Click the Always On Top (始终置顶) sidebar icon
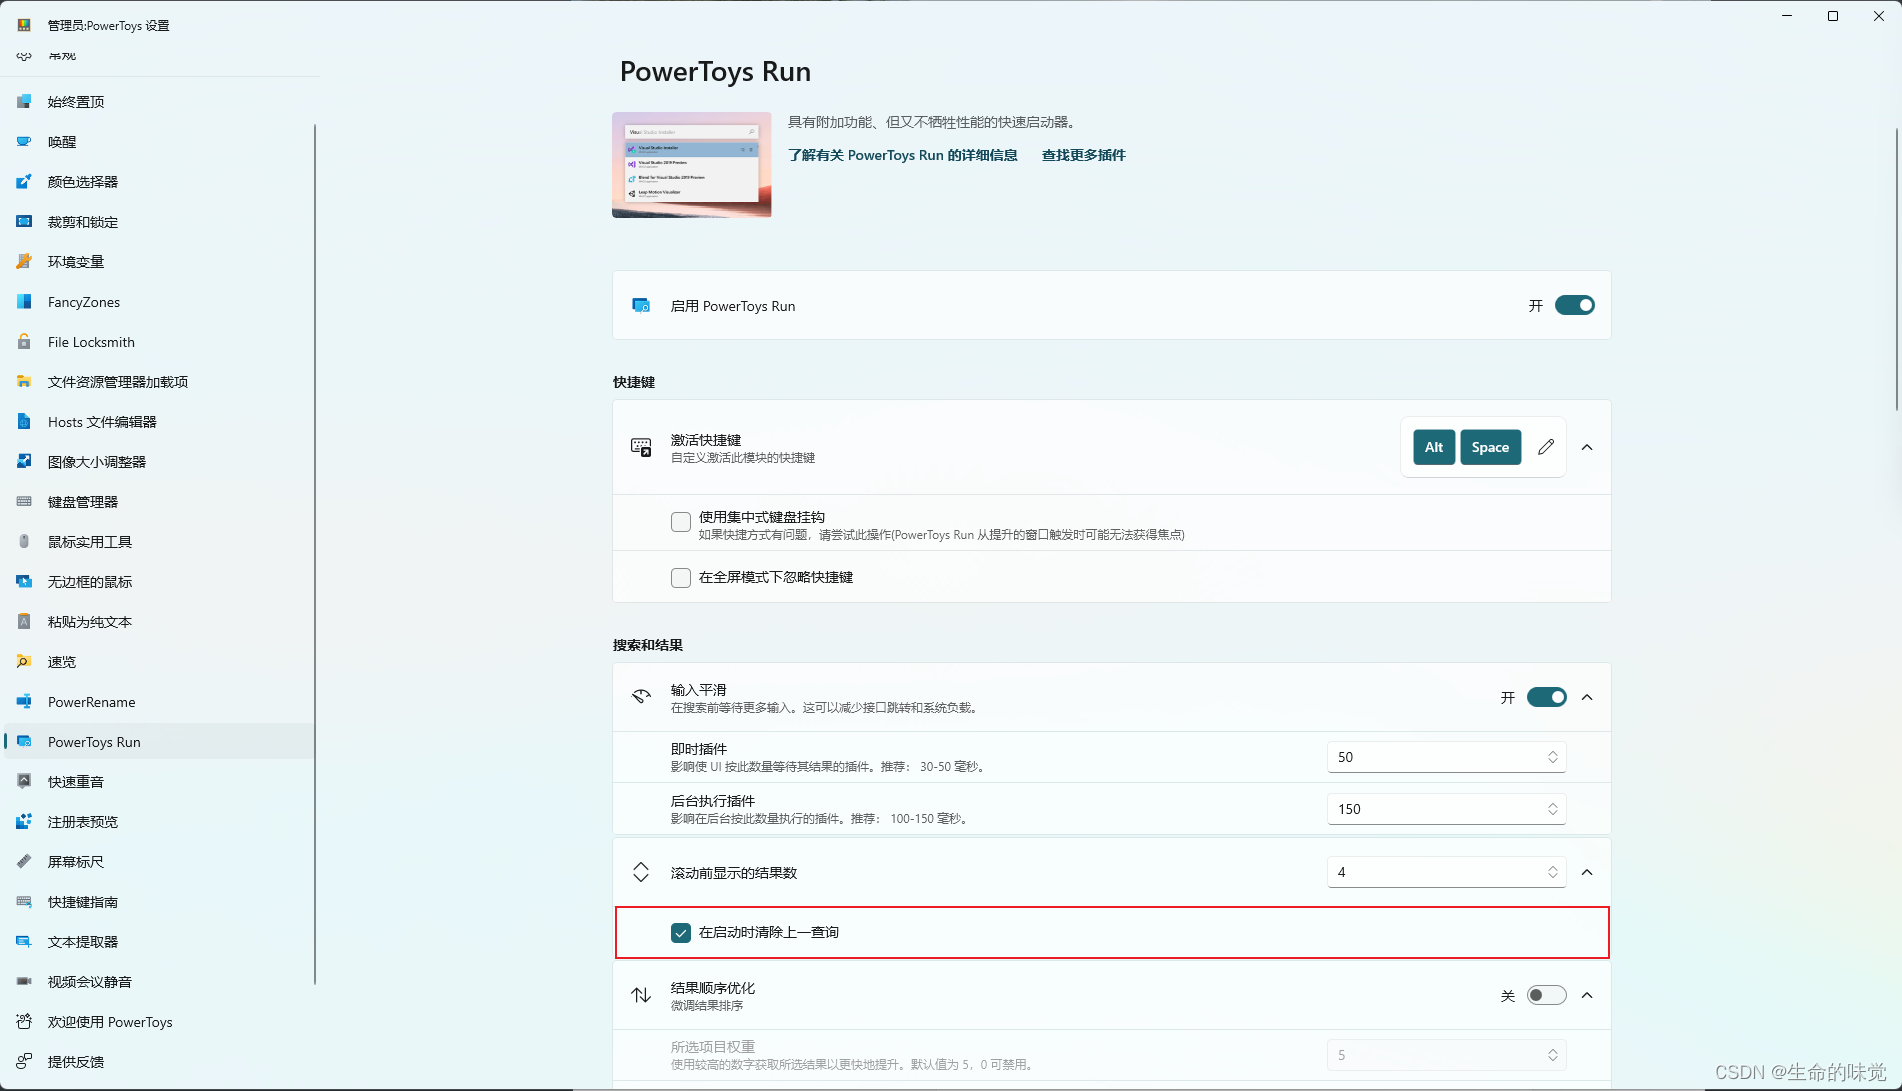This screenshot has width=1902, height=1091. (24, 102)
